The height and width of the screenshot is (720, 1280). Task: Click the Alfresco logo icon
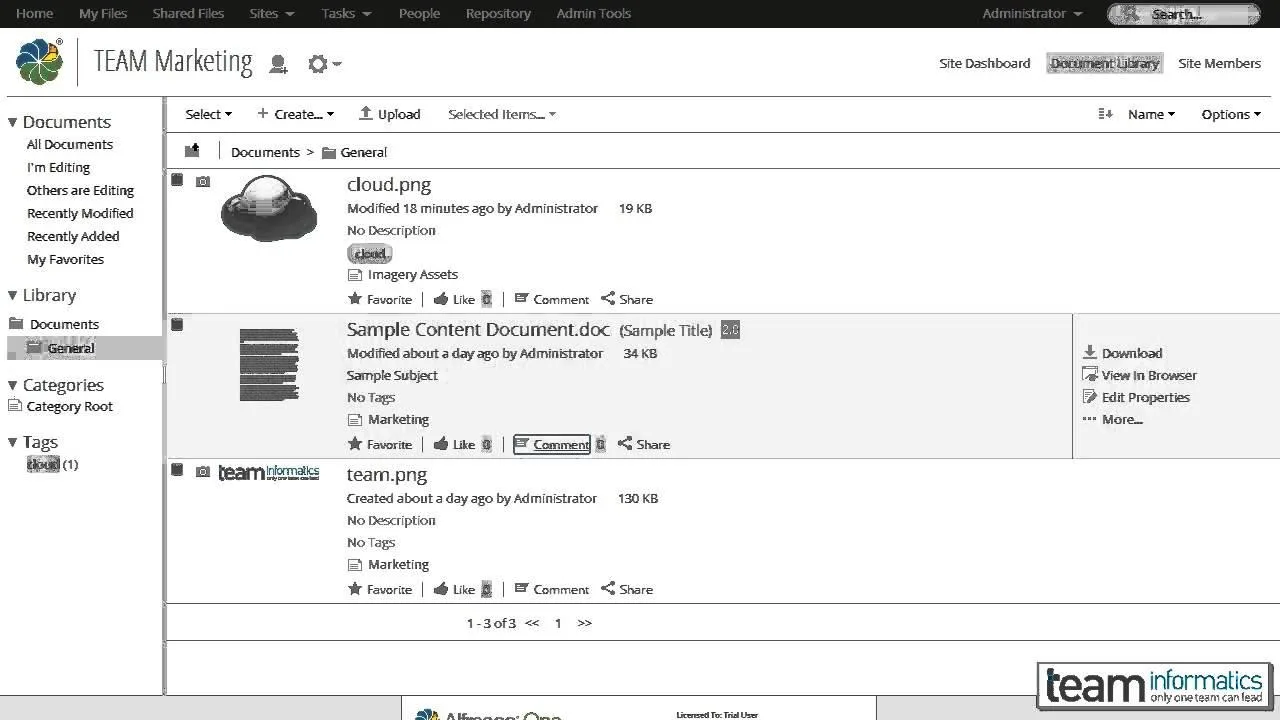click(x=40, y=62)
